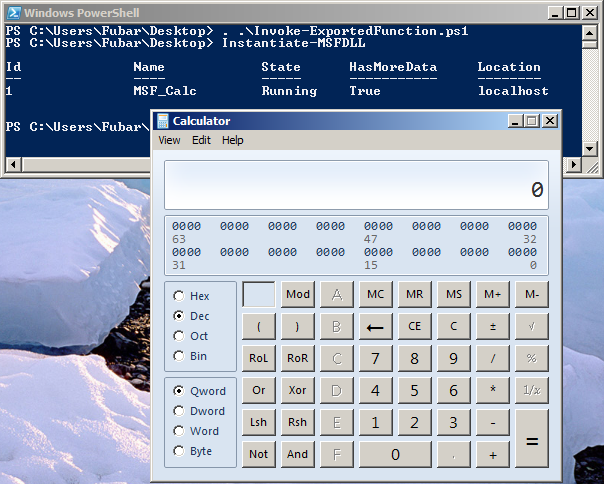
Task: Click the open parenthesis button
Action: tap(258, 326)
